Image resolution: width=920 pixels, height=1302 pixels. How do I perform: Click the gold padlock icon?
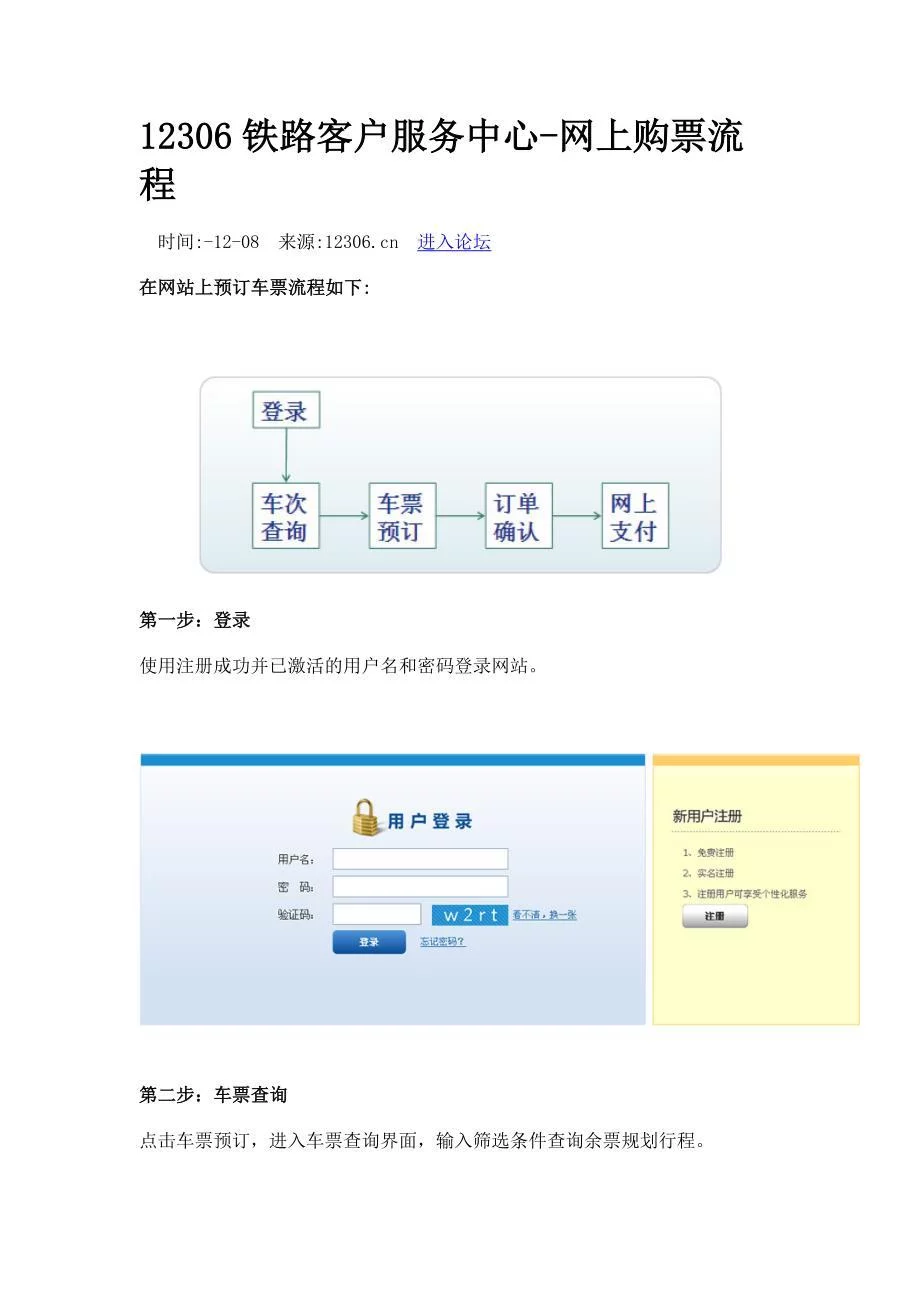click(366, 818)
